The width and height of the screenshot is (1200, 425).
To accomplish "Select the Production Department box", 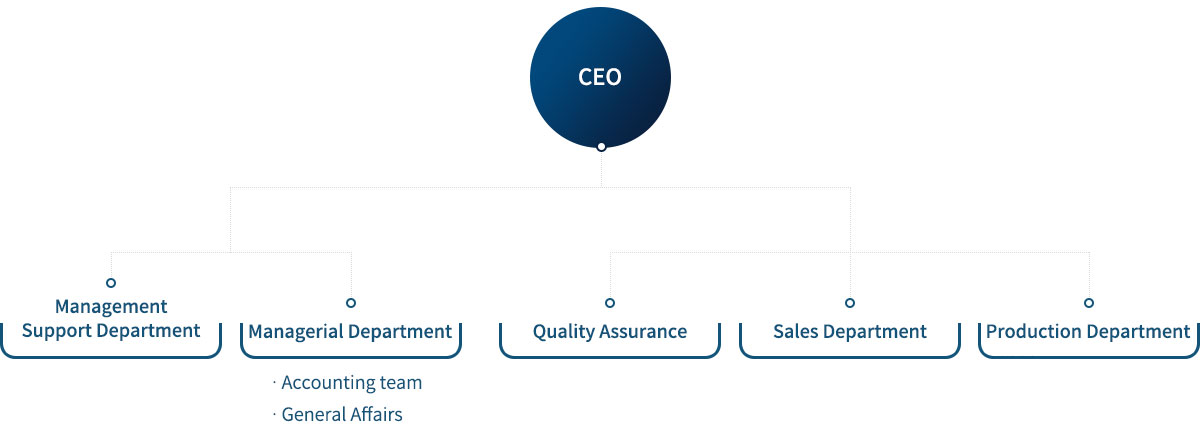I will 1089,338.
